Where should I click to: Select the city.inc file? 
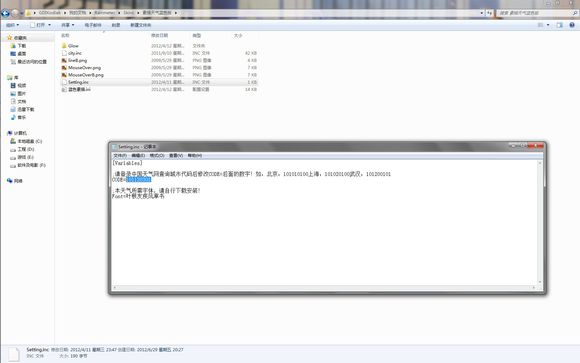(x=75, y=53)
